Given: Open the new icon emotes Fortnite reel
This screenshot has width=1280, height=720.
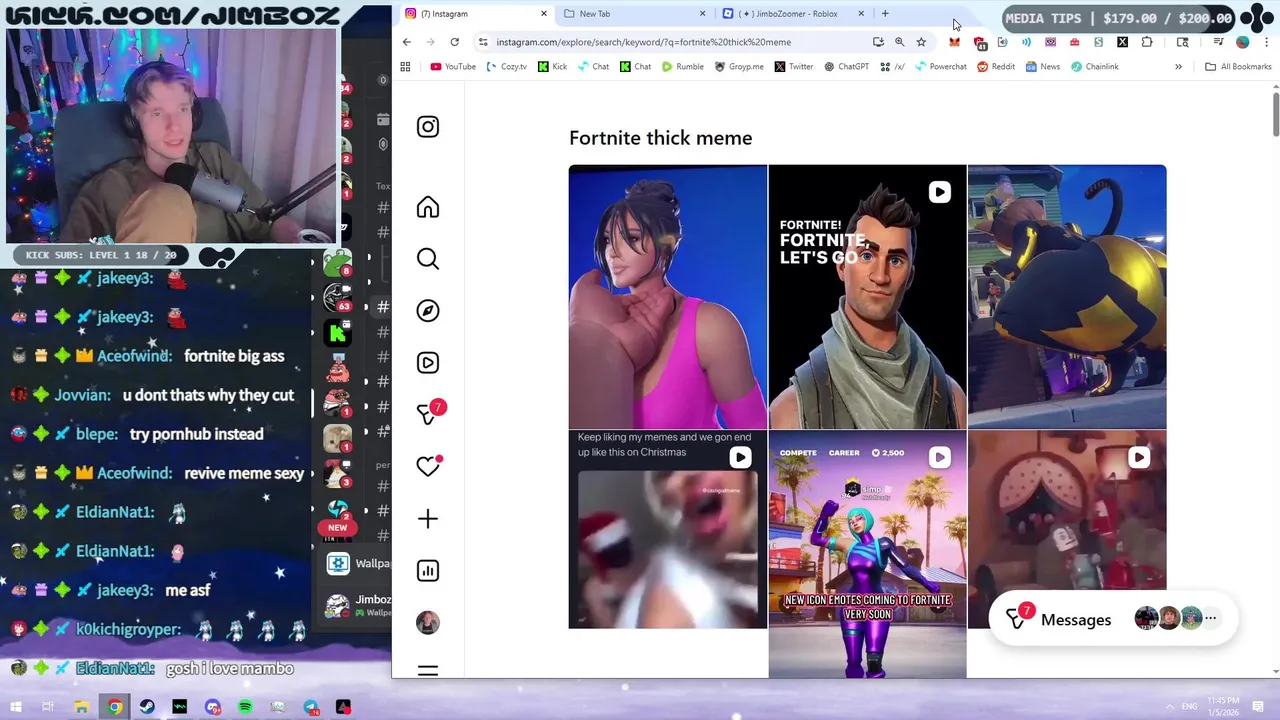Looking at the screenshot, I should pyautogui.click(x=867, y=554).
